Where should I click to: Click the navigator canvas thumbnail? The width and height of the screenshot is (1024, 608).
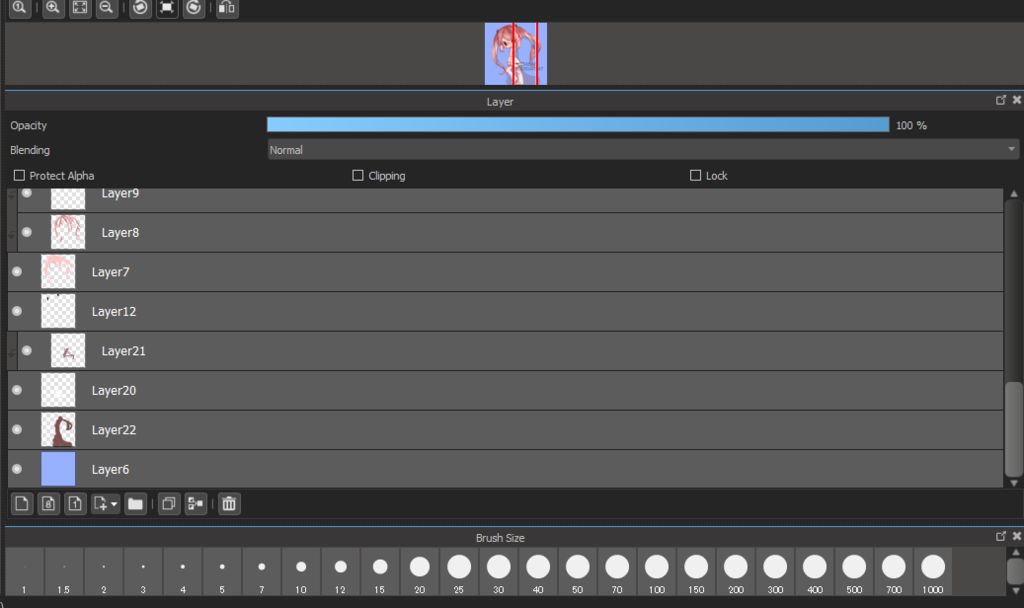point(516,54)
